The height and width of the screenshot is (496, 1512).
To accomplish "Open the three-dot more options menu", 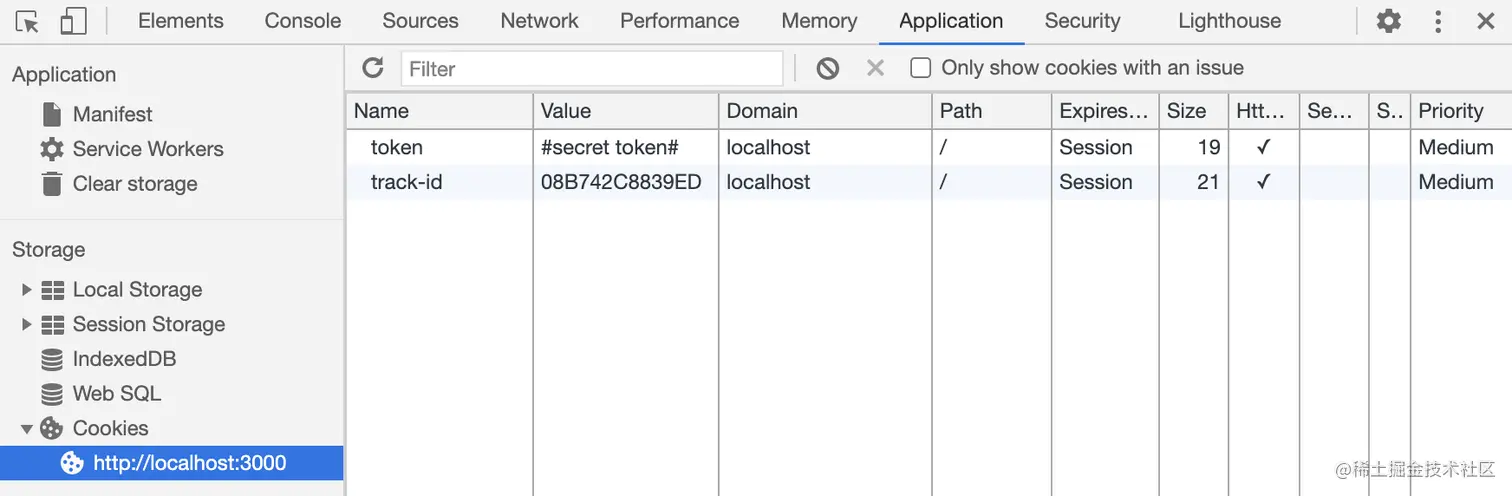I will click(x=1438, y=21).
